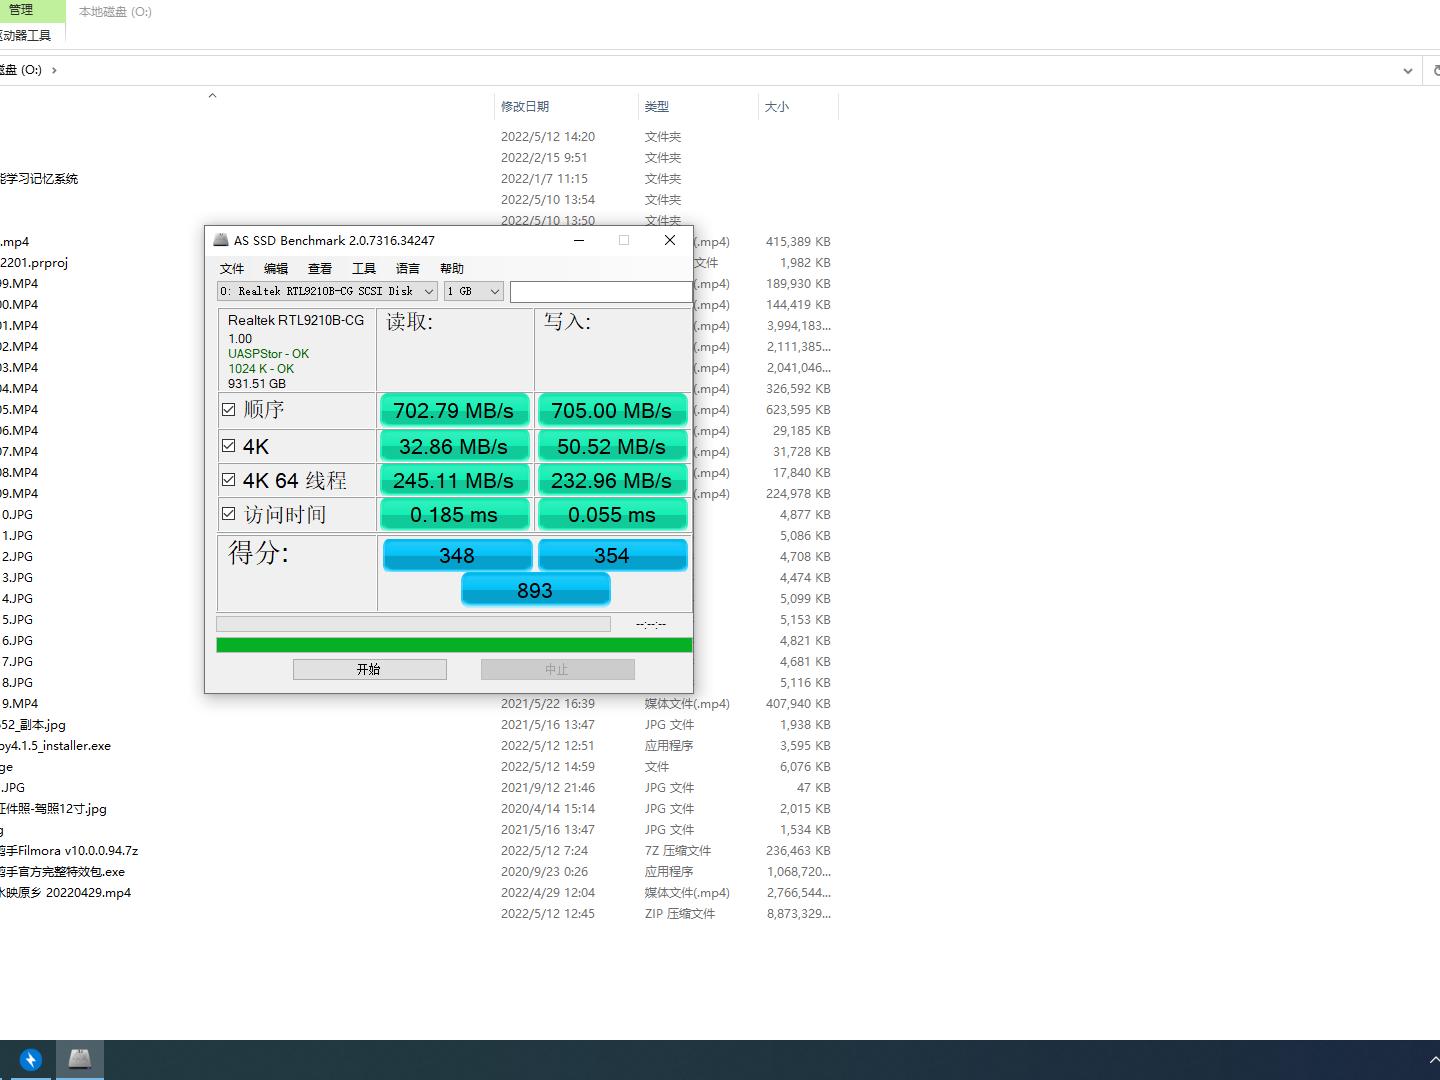Click the 7Z 压缩文件 type cell
1440x1080 pixels.
[x=678, y=851]
